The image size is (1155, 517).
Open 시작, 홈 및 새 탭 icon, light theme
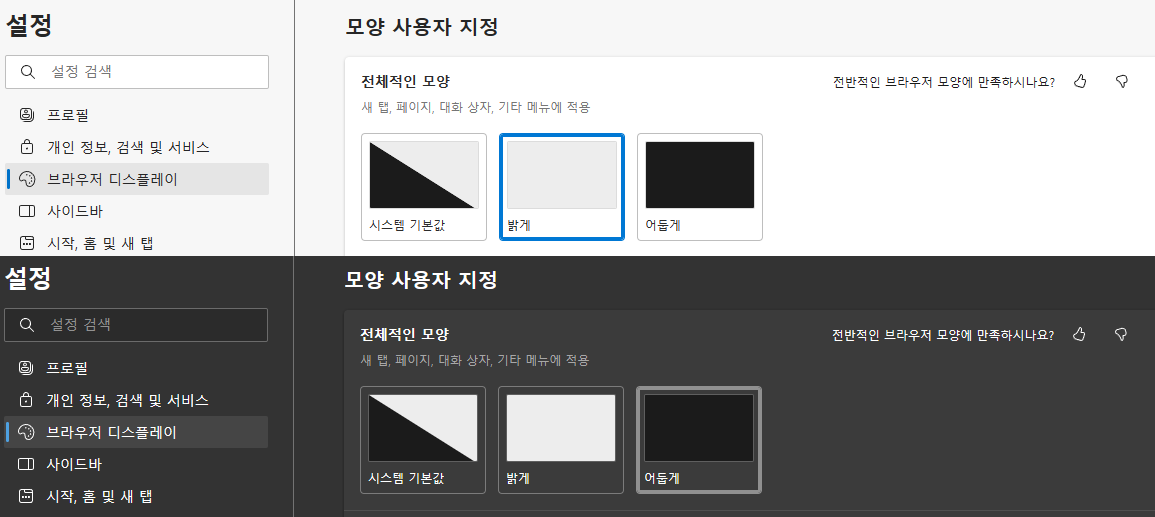click(x=27, y=243)
